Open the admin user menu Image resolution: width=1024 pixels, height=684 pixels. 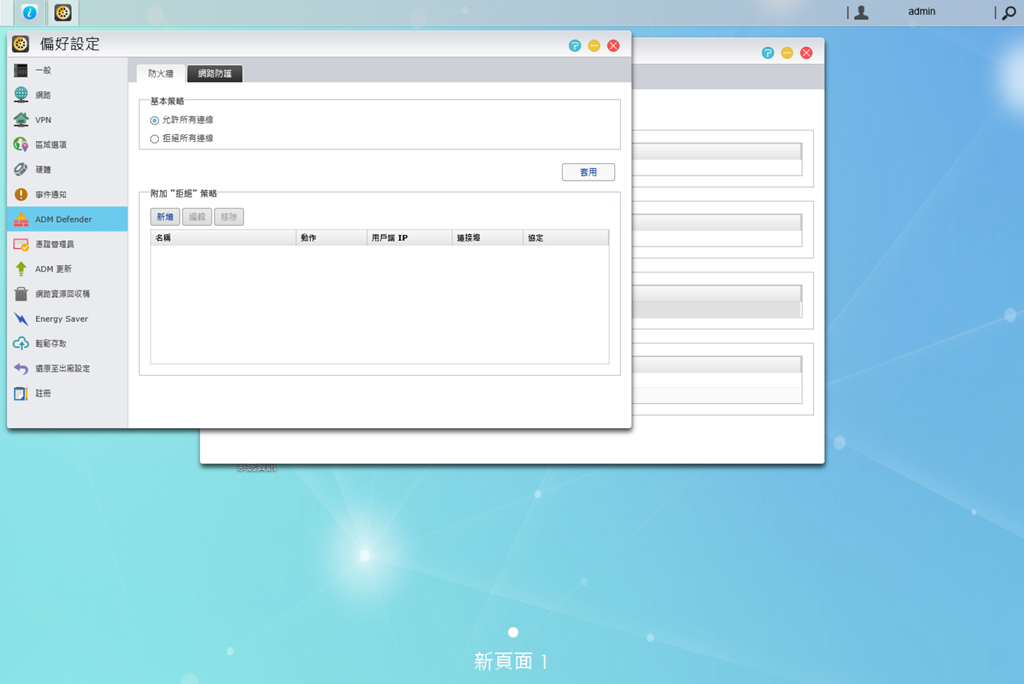point(921,11)
